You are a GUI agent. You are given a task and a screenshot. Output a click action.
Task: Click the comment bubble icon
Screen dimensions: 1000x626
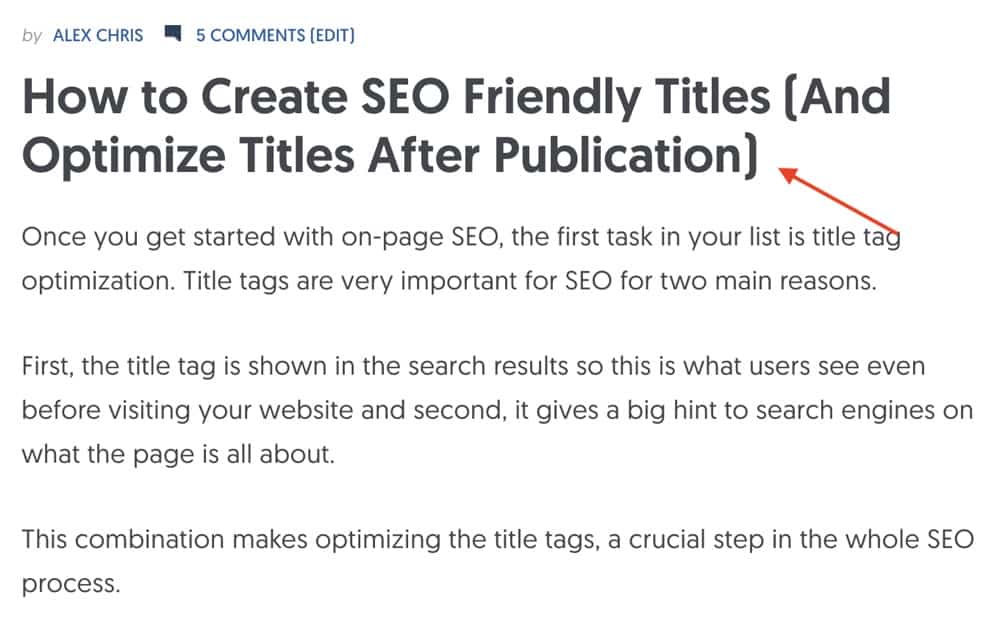coord(173,34)
